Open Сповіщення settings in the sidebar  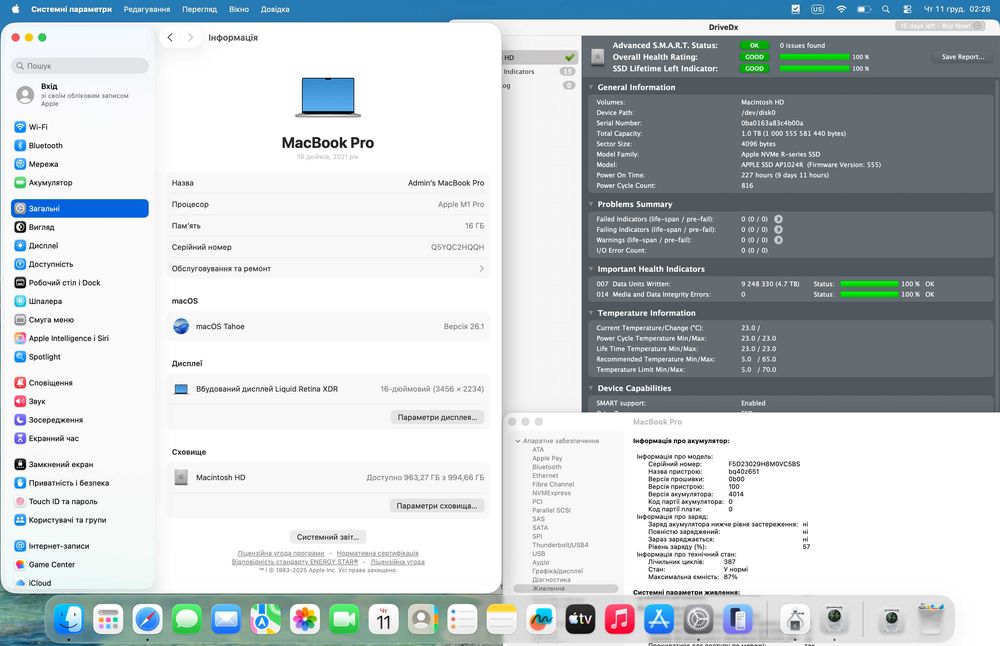click(80, 383)
